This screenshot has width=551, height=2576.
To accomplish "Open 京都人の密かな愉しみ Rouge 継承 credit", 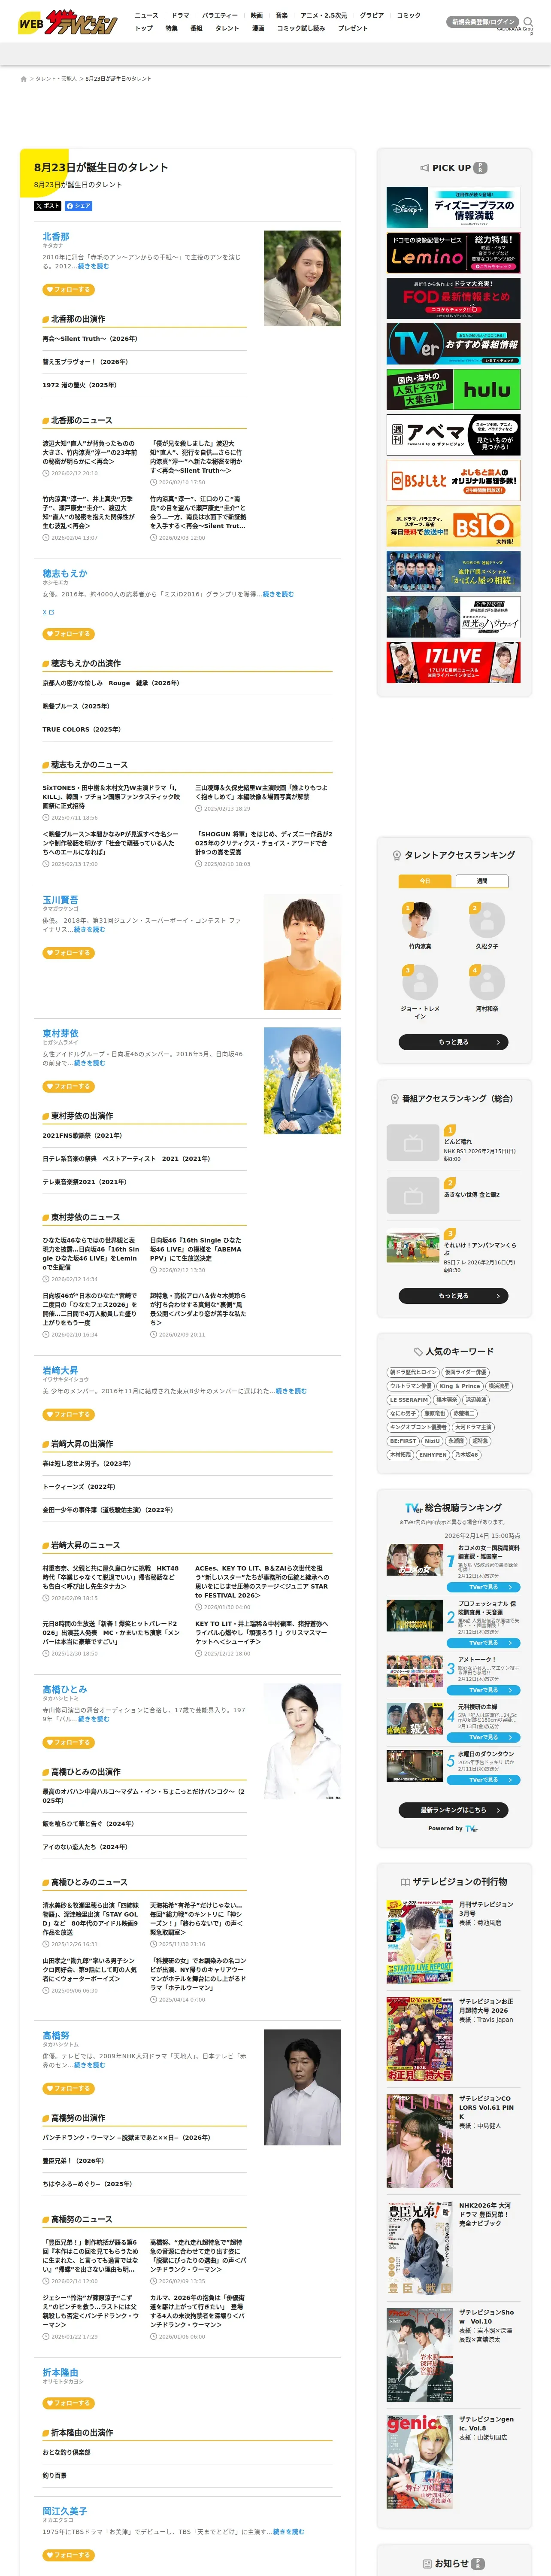I will click(111, 683).
